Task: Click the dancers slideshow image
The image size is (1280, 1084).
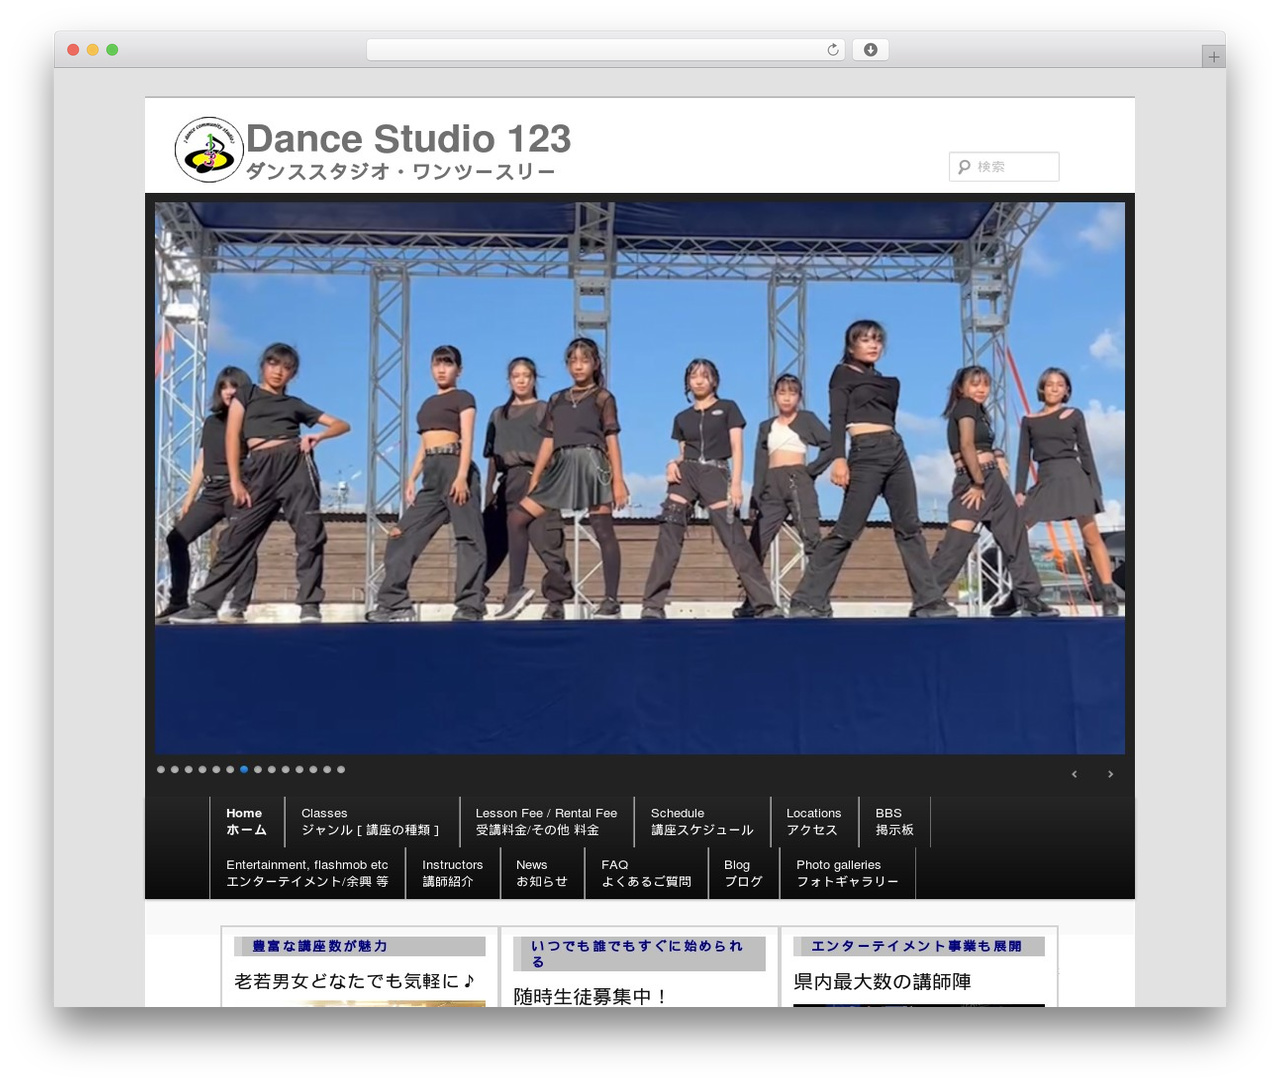Action: click(x=640, y=478)
